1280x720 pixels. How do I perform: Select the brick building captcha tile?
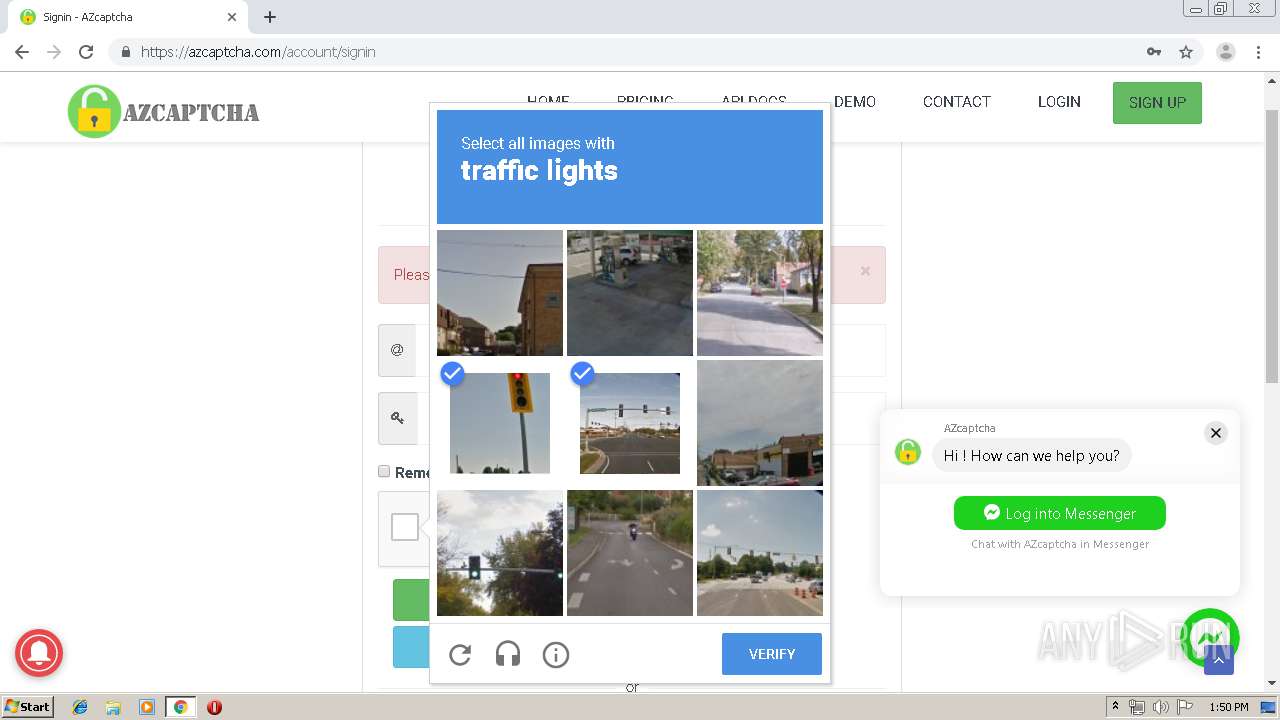[x=500, y=293]
